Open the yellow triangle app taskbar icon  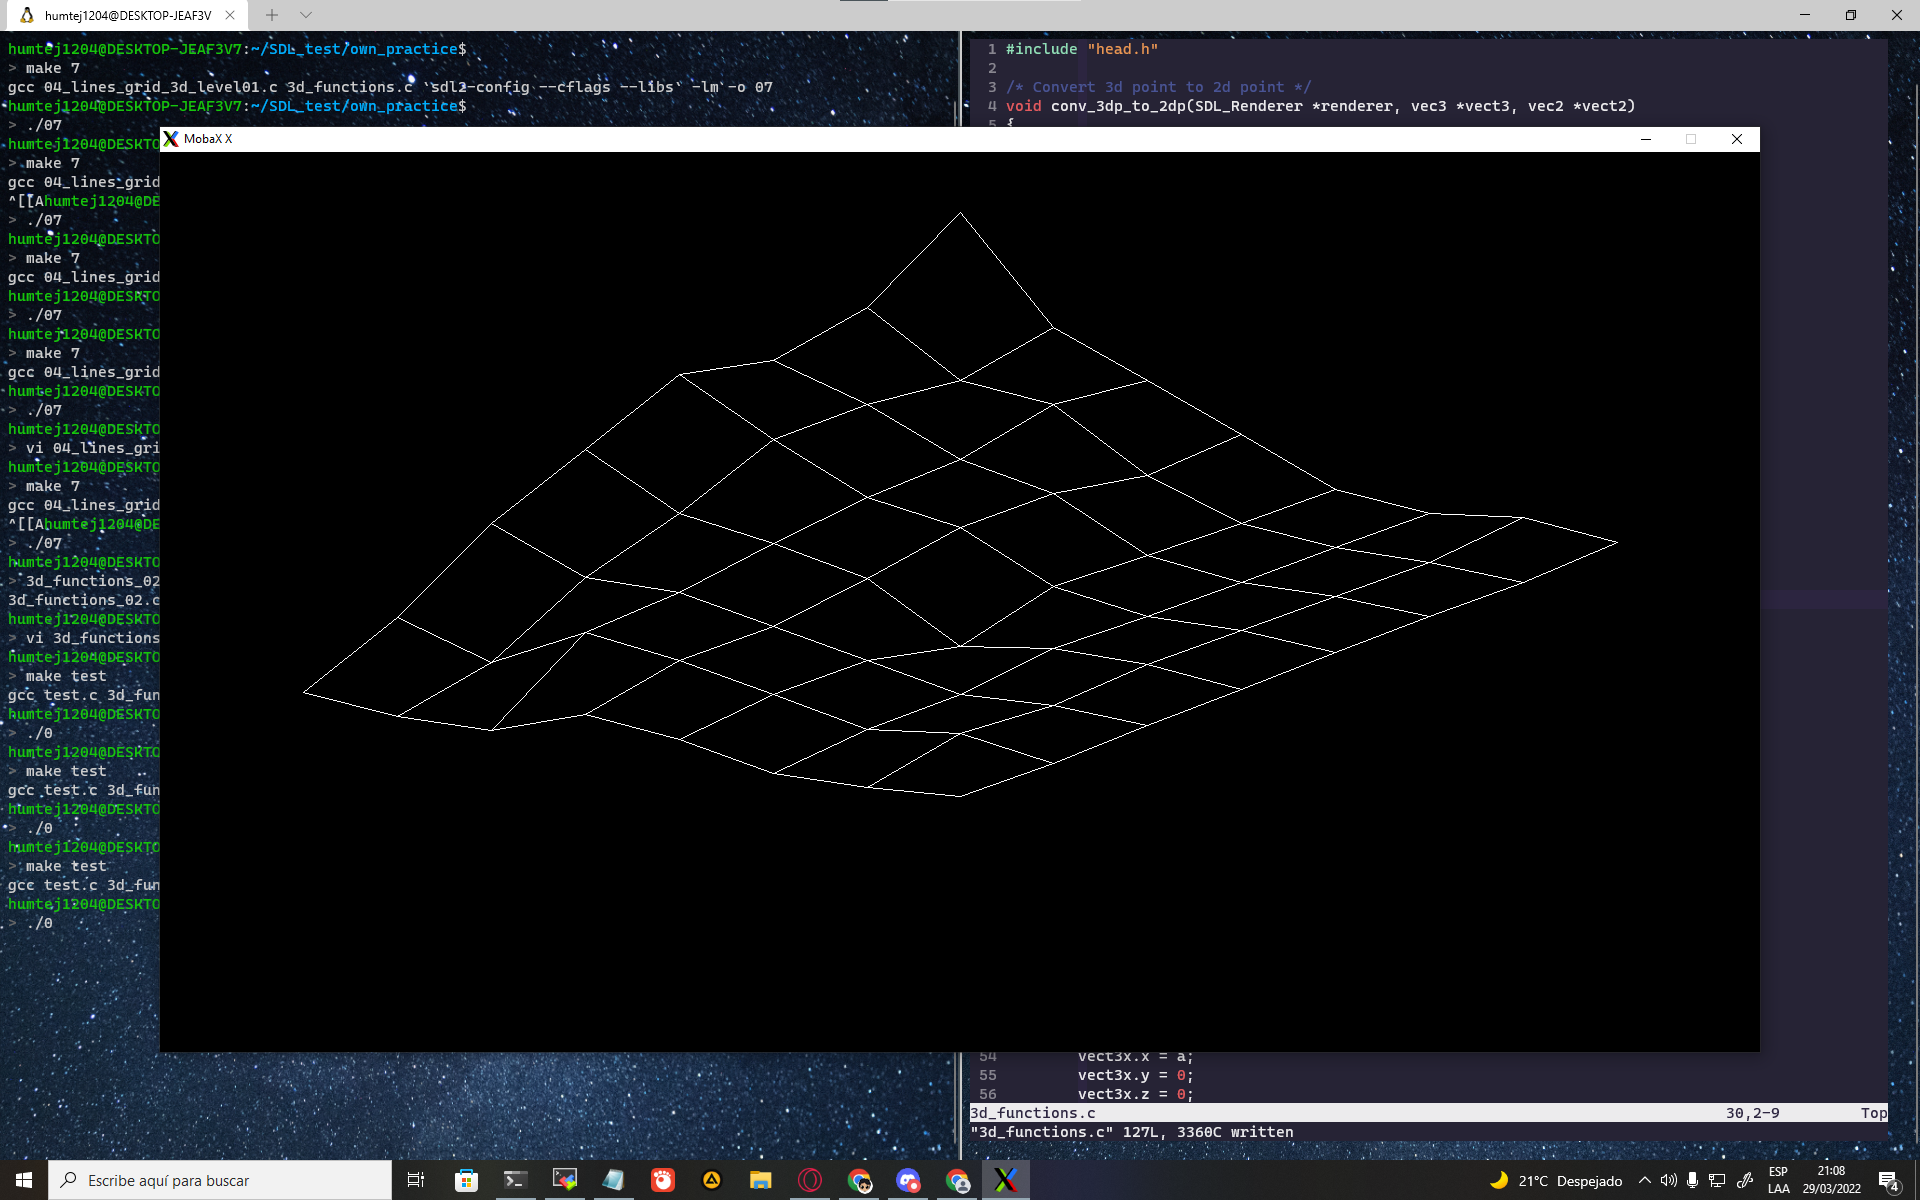[712, 1180]
